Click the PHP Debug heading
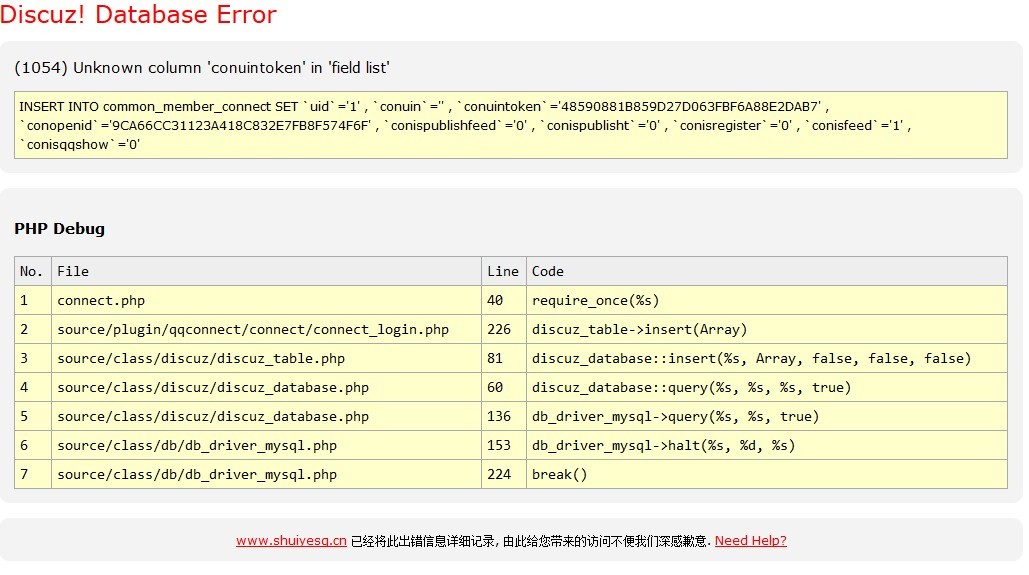Screen dimensions: 1029x575 coord(59,228)
